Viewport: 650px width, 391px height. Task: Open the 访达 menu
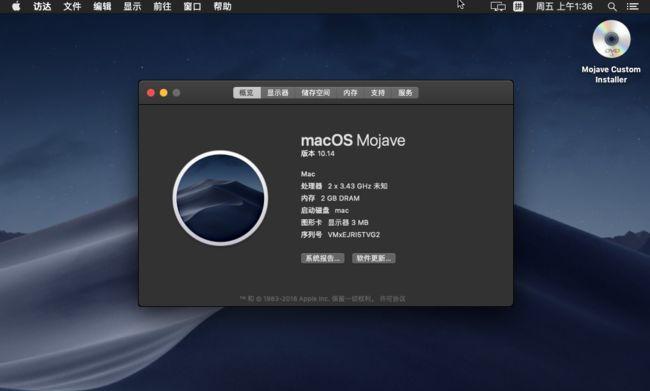[x=42, y=6]
